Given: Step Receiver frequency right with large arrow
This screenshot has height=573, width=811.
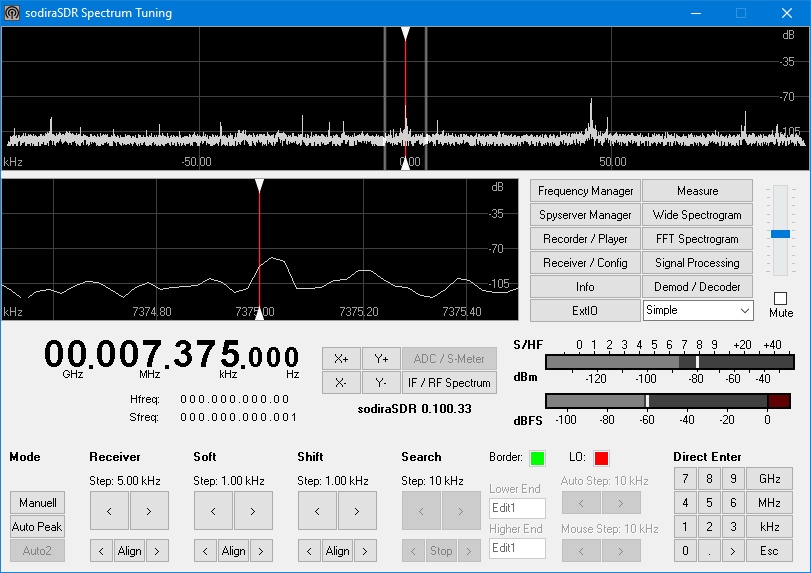Looking at the screenshot, I should [149, 511].
